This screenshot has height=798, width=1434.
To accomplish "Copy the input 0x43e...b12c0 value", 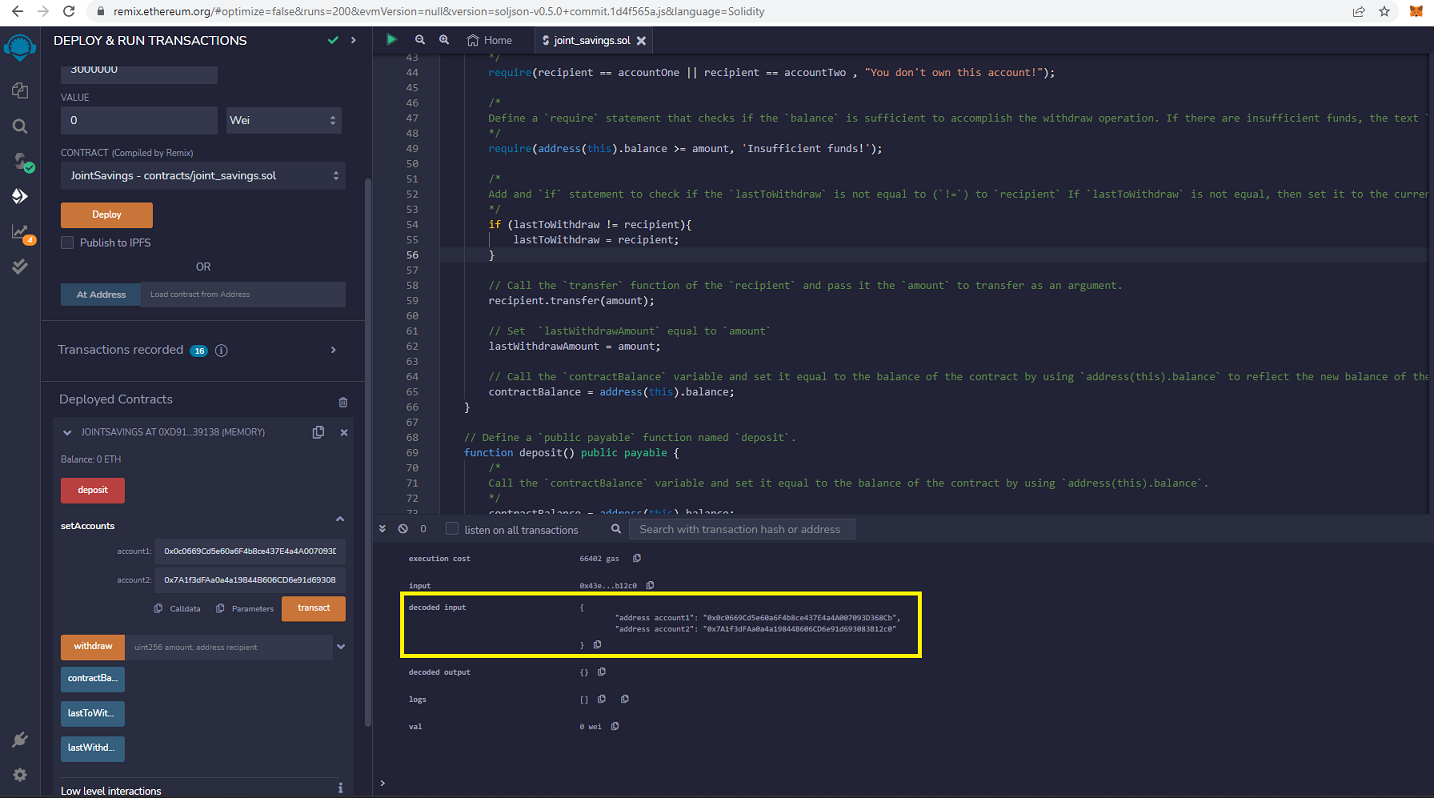I will click(650, 585).
